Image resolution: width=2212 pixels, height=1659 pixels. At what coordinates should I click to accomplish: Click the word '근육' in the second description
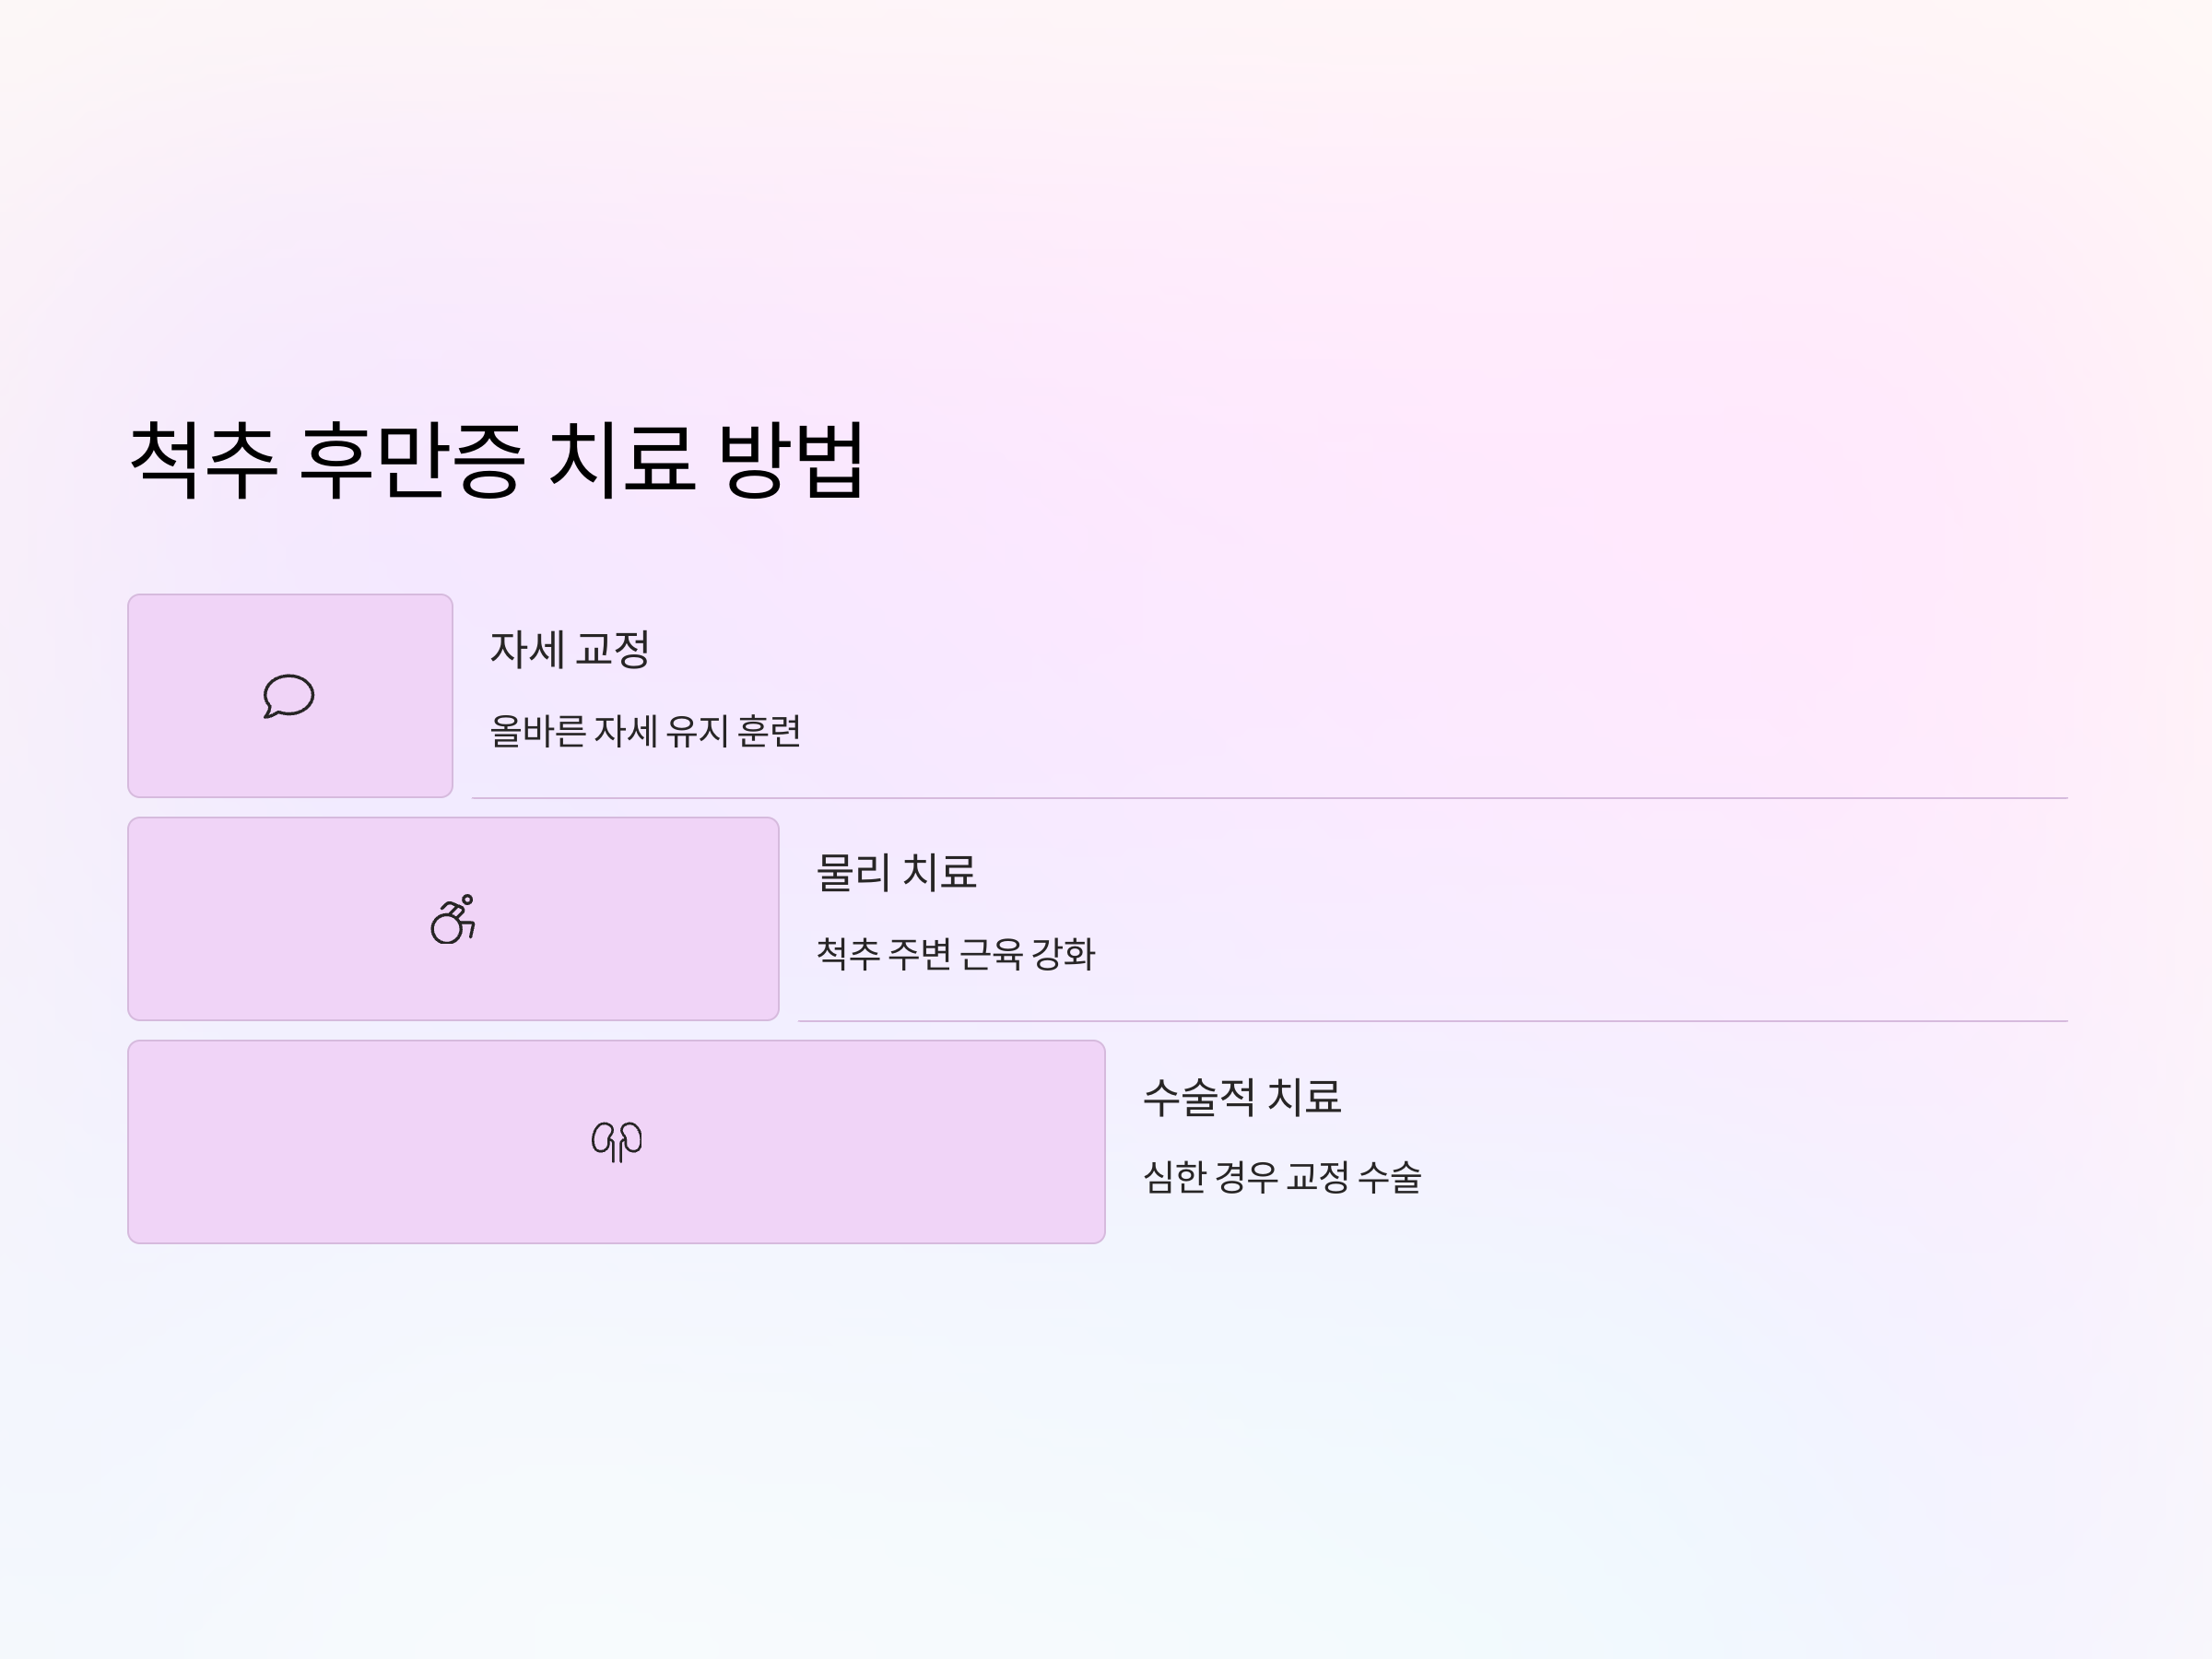[x=991, y=954]
